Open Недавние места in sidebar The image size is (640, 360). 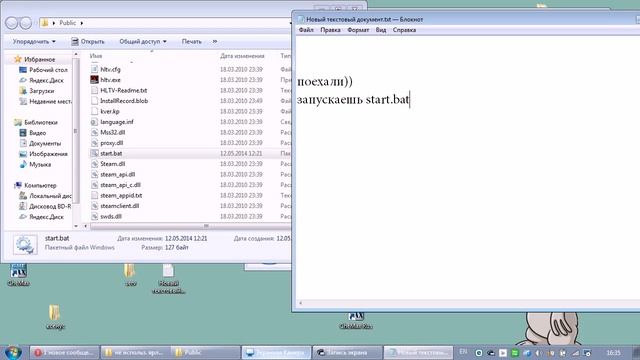coord(45,101)
